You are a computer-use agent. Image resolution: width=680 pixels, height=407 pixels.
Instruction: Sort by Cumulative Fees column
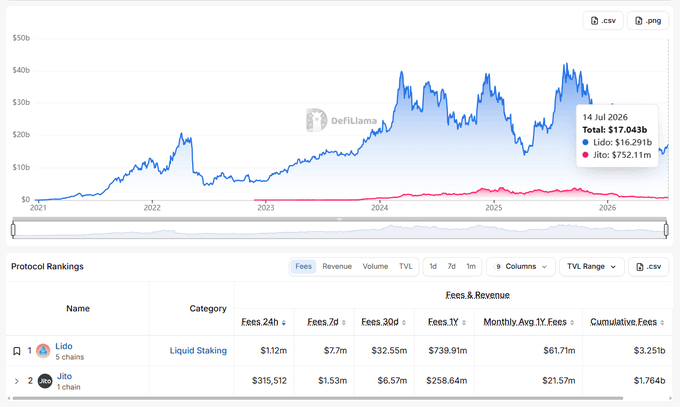click(x=627, y=322)
